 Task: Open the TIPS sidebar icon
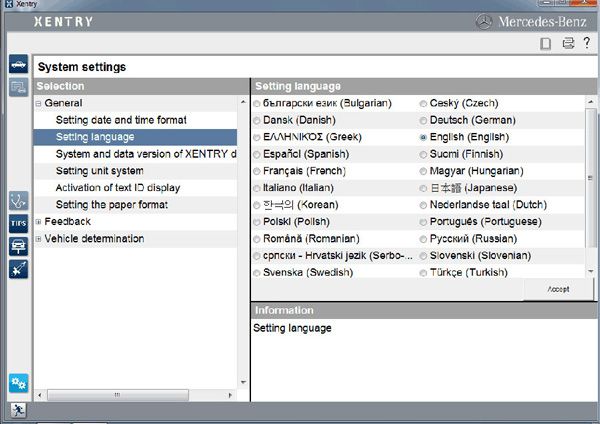click(x=18, y=223)
